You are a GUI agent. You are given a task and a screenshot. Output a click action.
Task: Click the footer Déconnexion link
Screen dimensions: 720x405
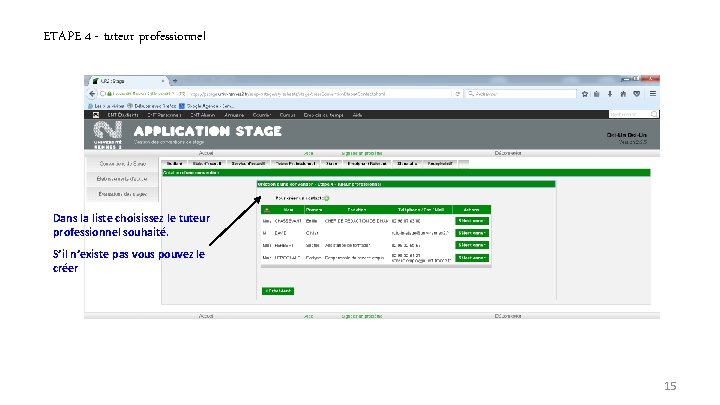point(508,316)
